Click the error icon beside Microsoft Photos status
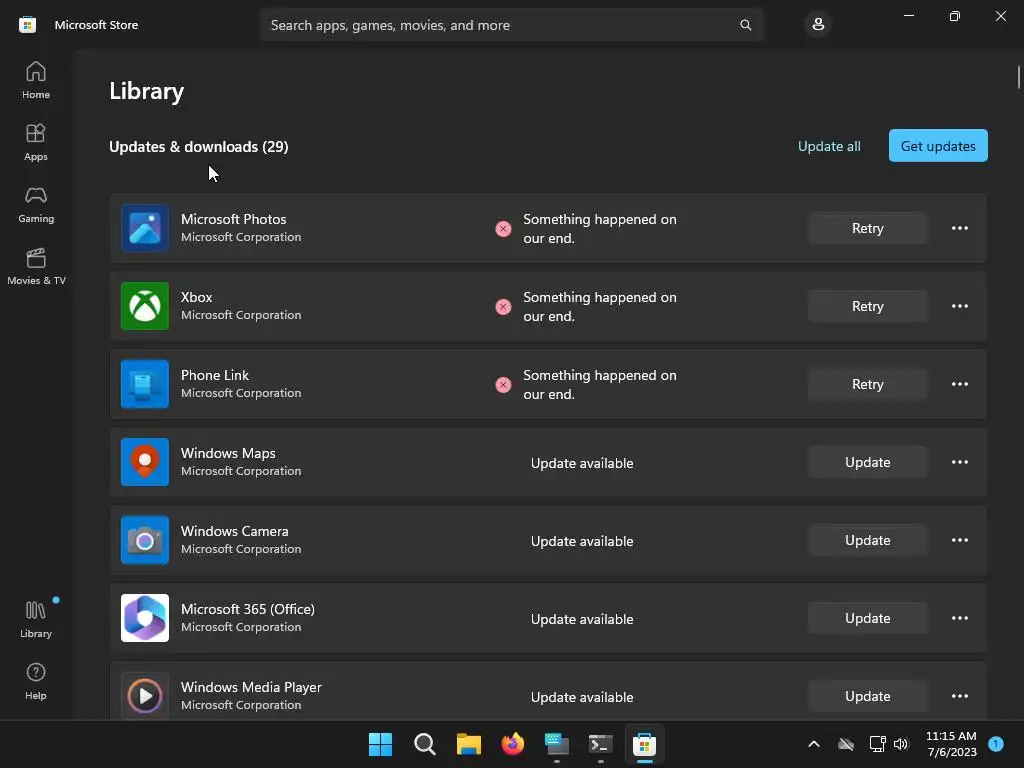1024x768 pixels. click(503, 229)
